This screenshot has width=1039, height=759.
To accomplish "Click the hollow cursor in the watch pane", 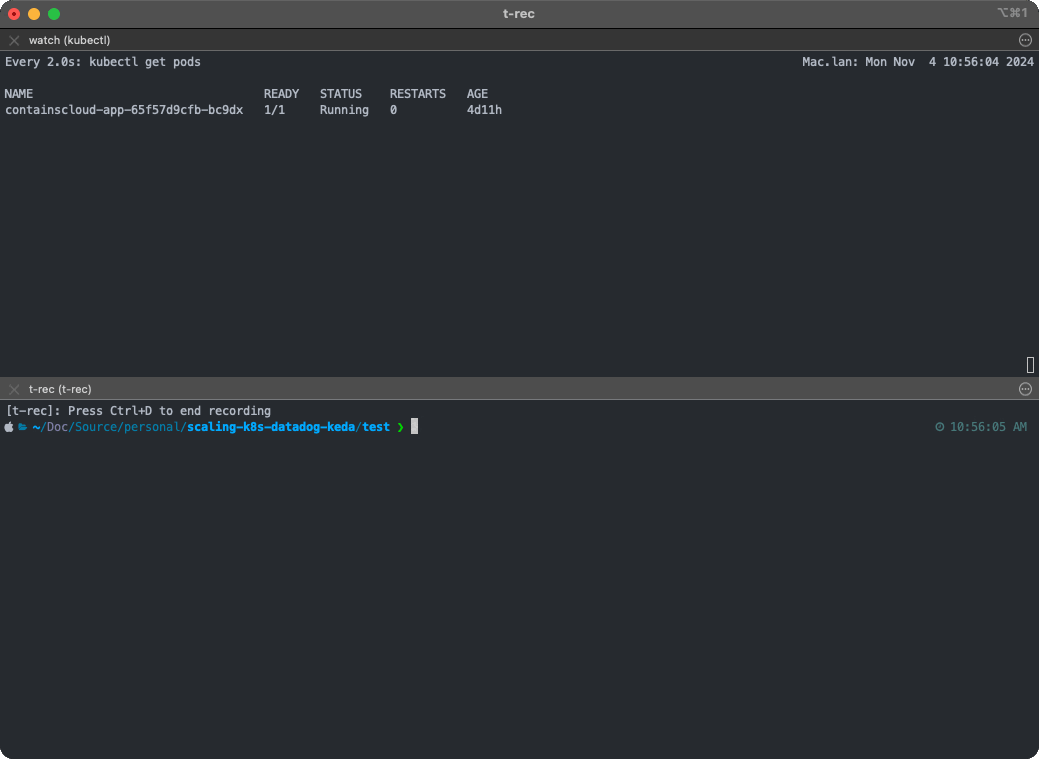I will click(1030, 365).
